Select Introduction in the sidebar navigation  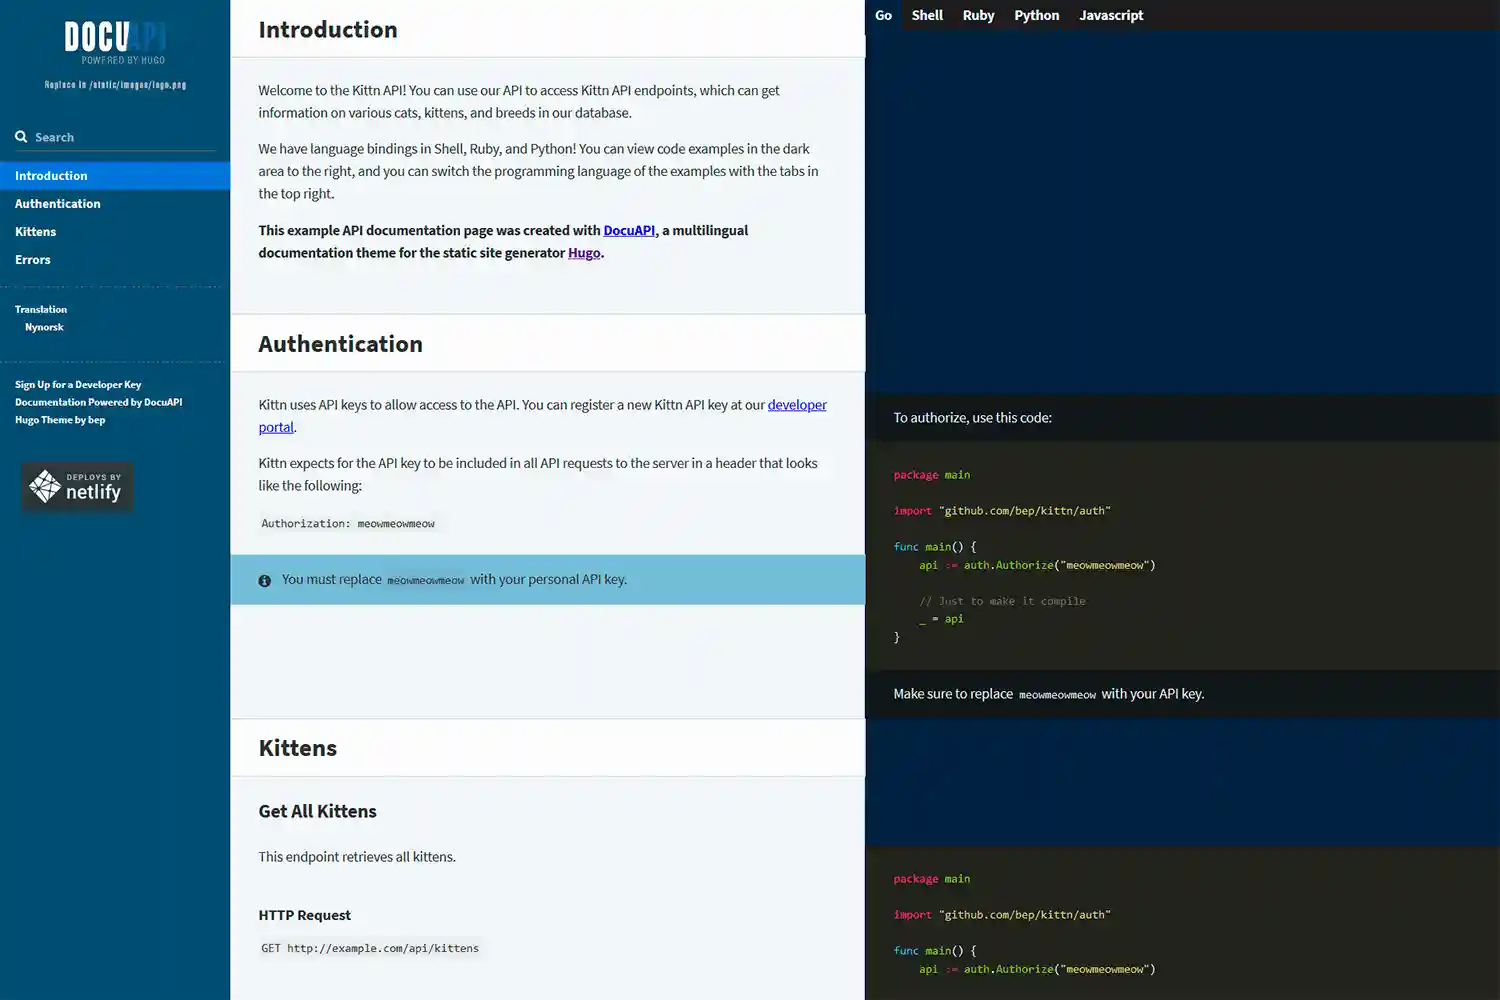50,175
